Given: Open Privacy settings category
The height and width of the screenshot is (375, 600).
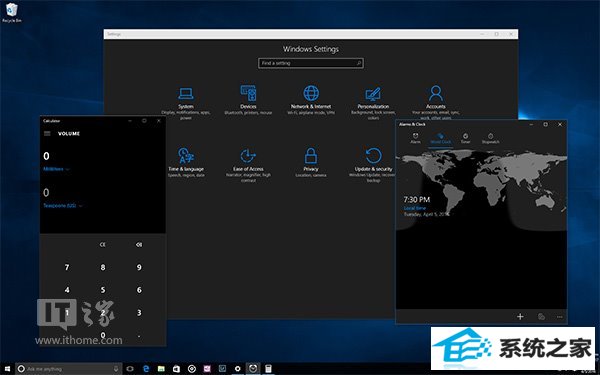Looking at the screenshot, I should [311, 162].
